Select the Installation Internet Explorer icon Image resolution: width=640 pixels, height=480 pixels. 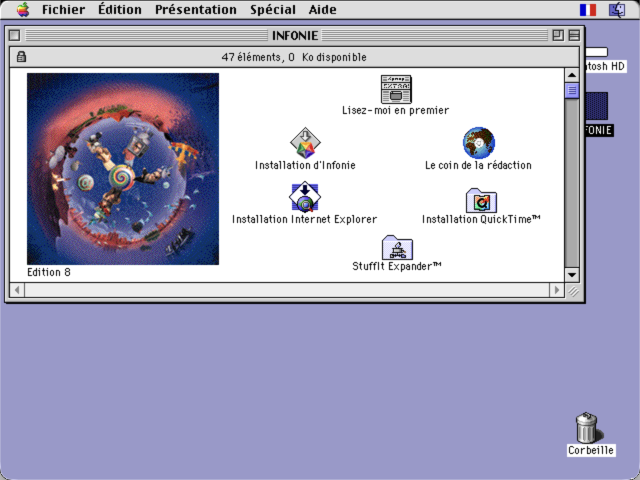click(x=305, y=197)
